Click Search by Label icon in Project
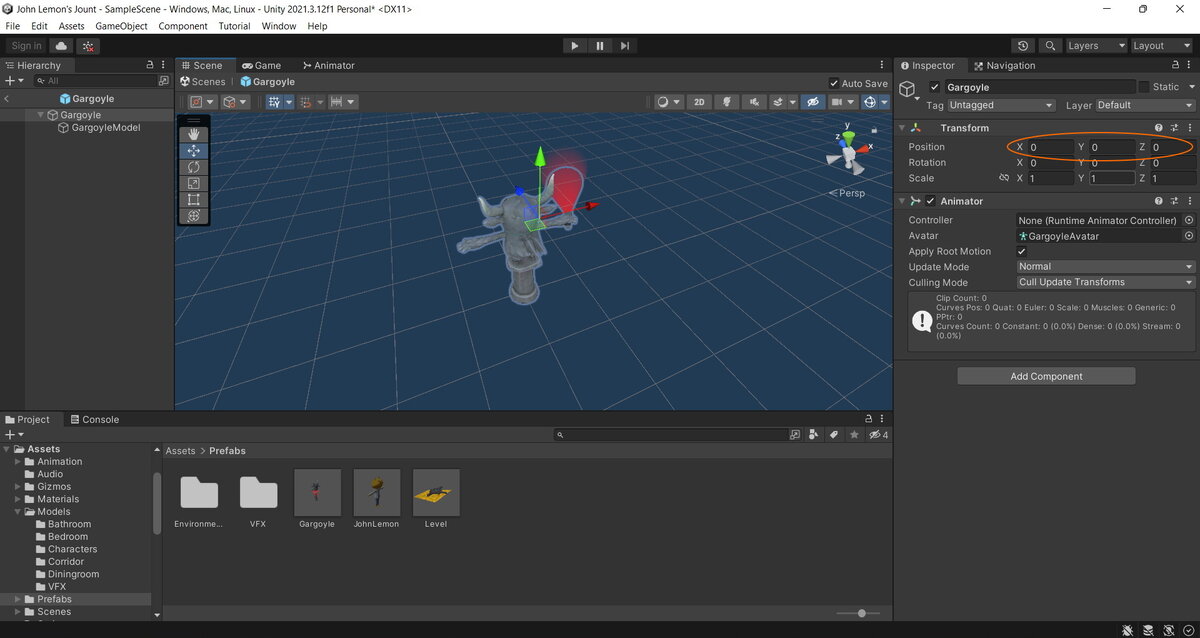Image resolution: width=1200 pixels, height=638 pixels. coord(833,435)
